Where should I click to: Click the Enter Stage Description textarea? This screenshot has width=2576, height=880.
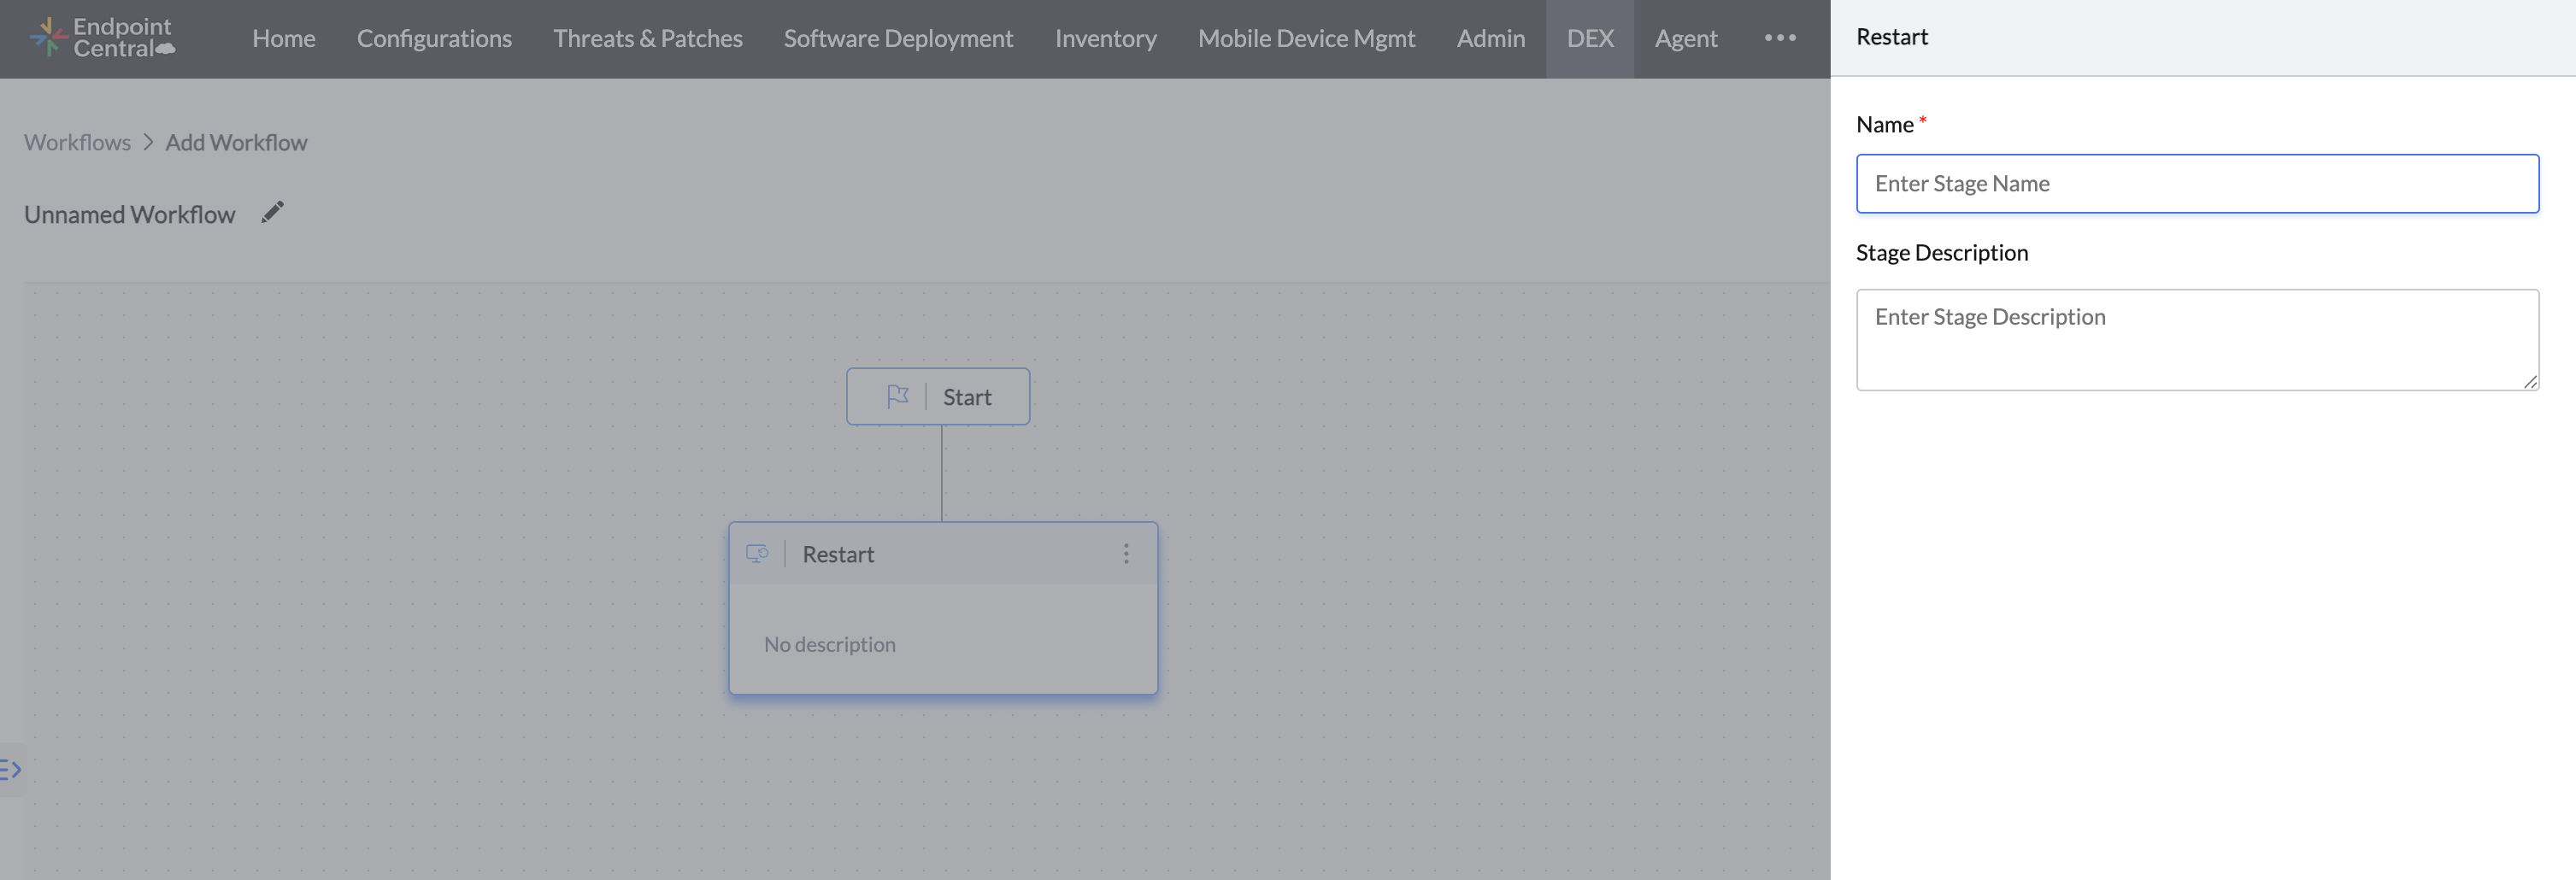2196,340
